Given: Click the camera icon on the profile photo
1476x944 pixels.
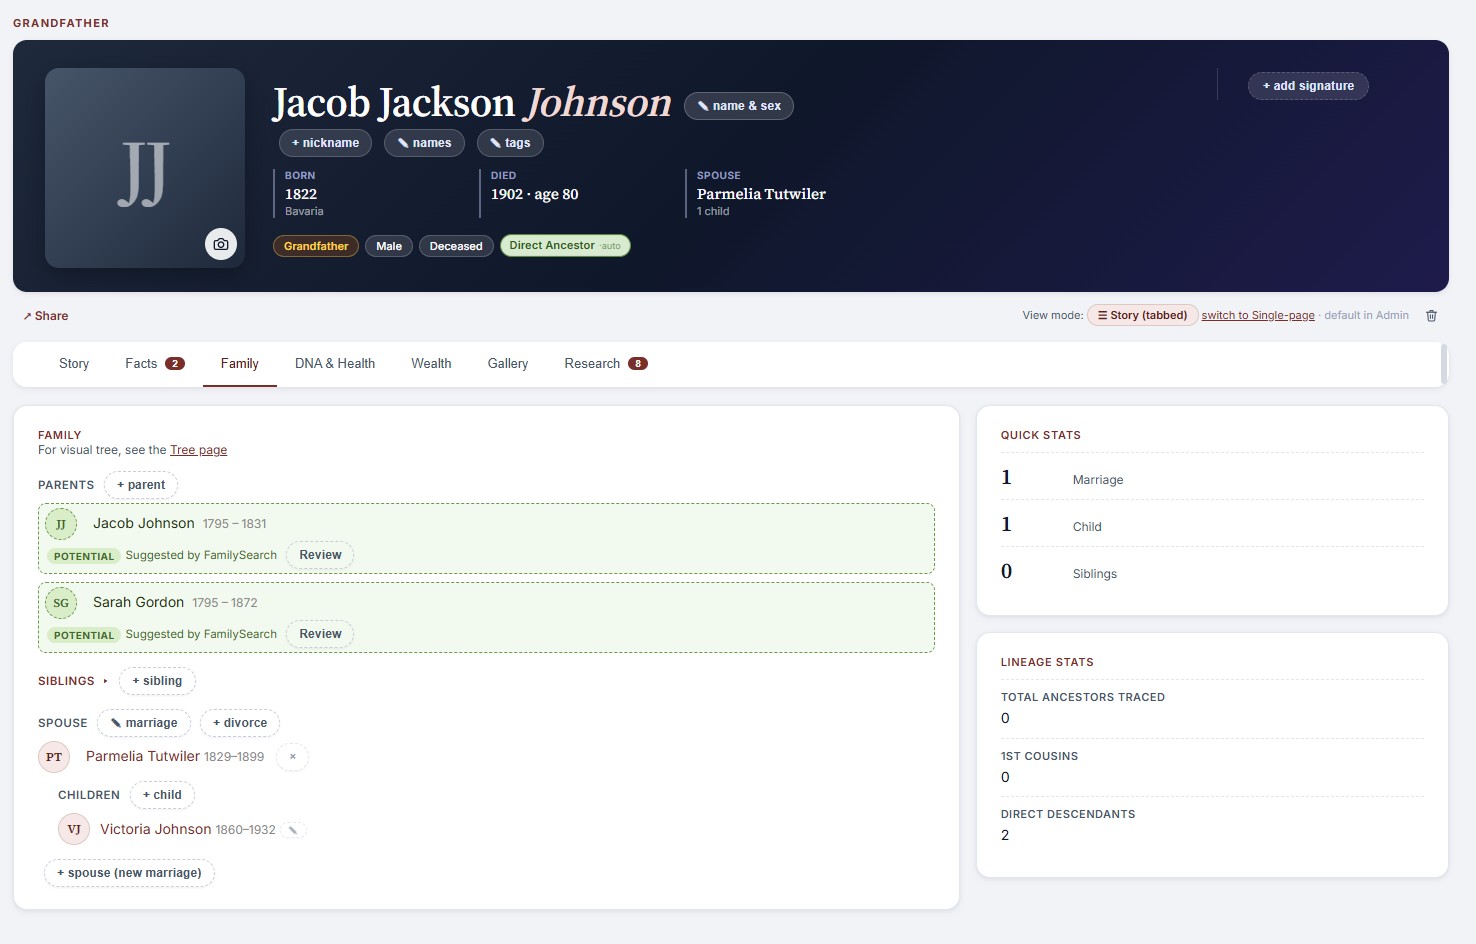Looking at the screenshot, I should tap(221, 244).
